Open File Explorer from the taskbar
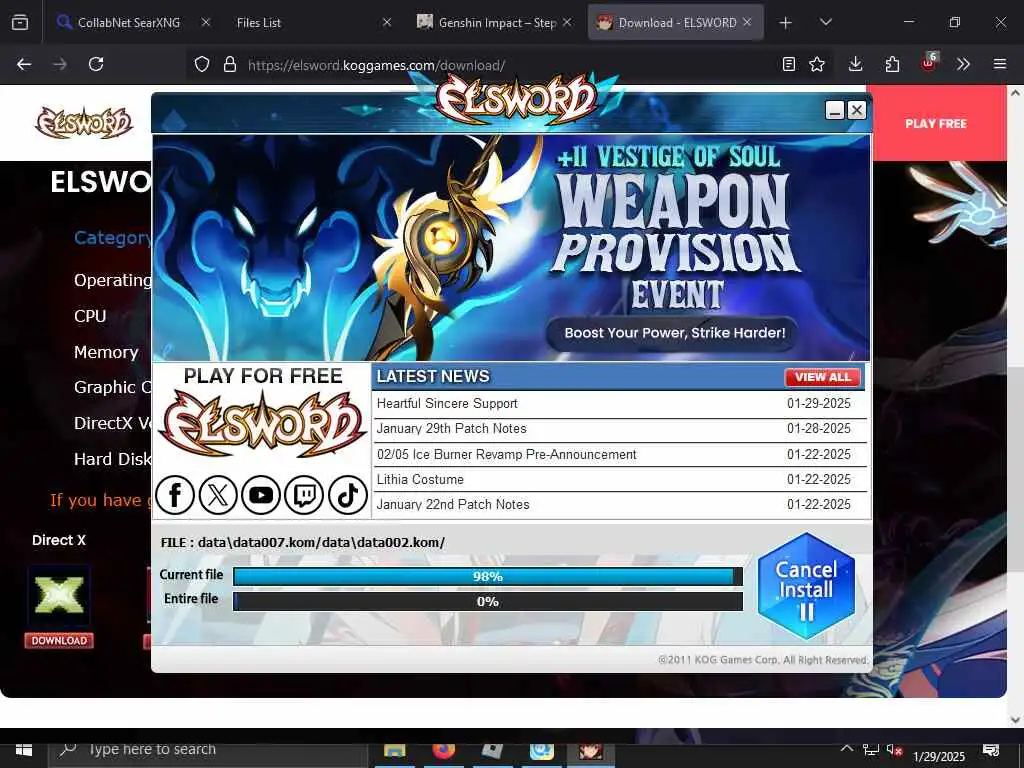 pyautogui.click(x=394, y=752)
